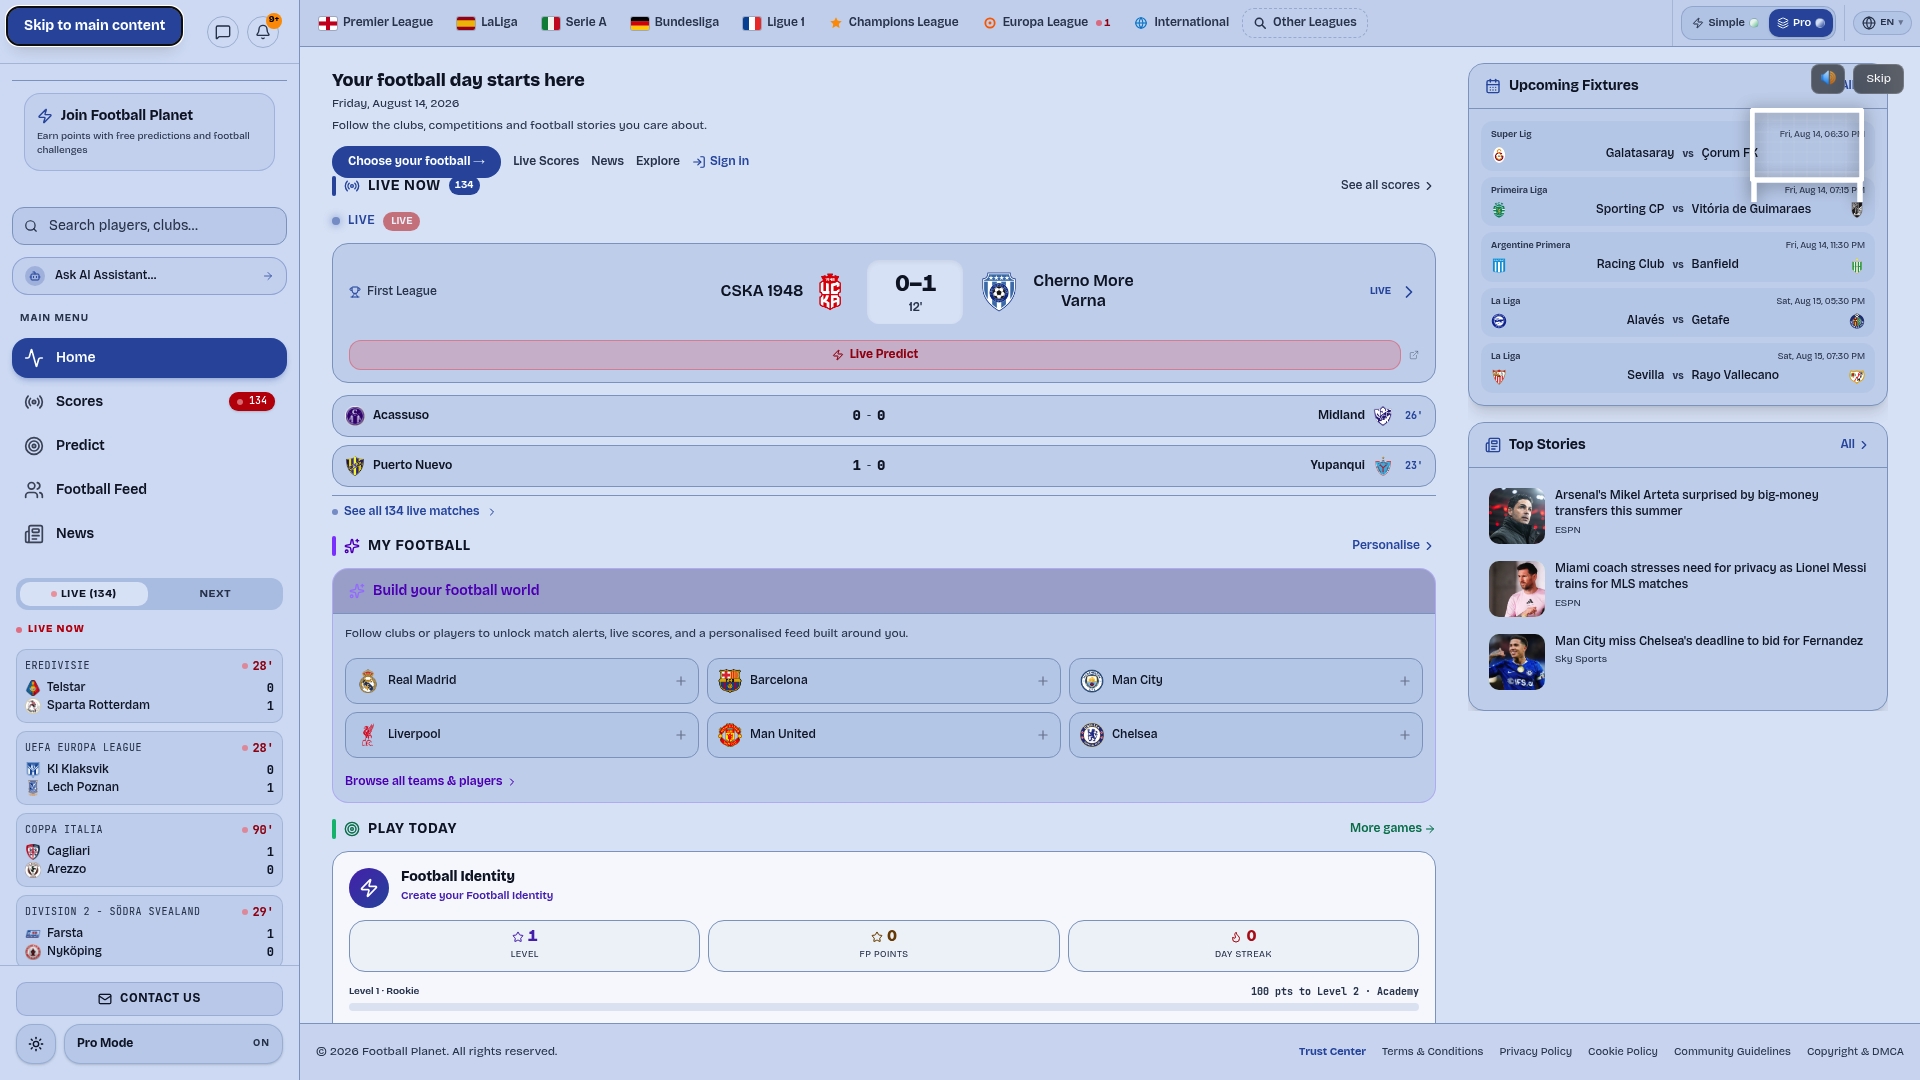The image size is (1920, 1080).
Task: Add Liverpool with its plus icon
Action: pyautogui.click(x=681, y=735)
